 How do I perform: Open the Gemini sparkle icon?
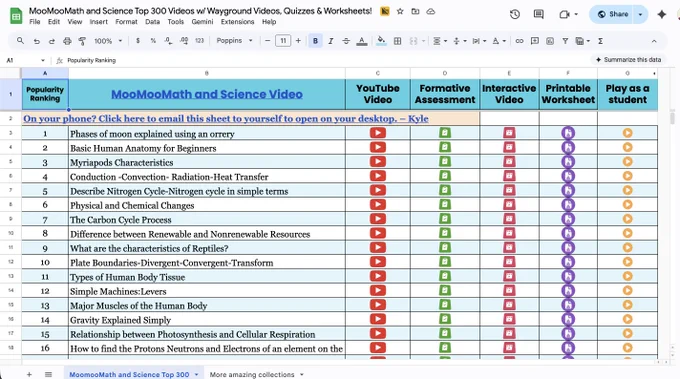[x=662, y=14]
